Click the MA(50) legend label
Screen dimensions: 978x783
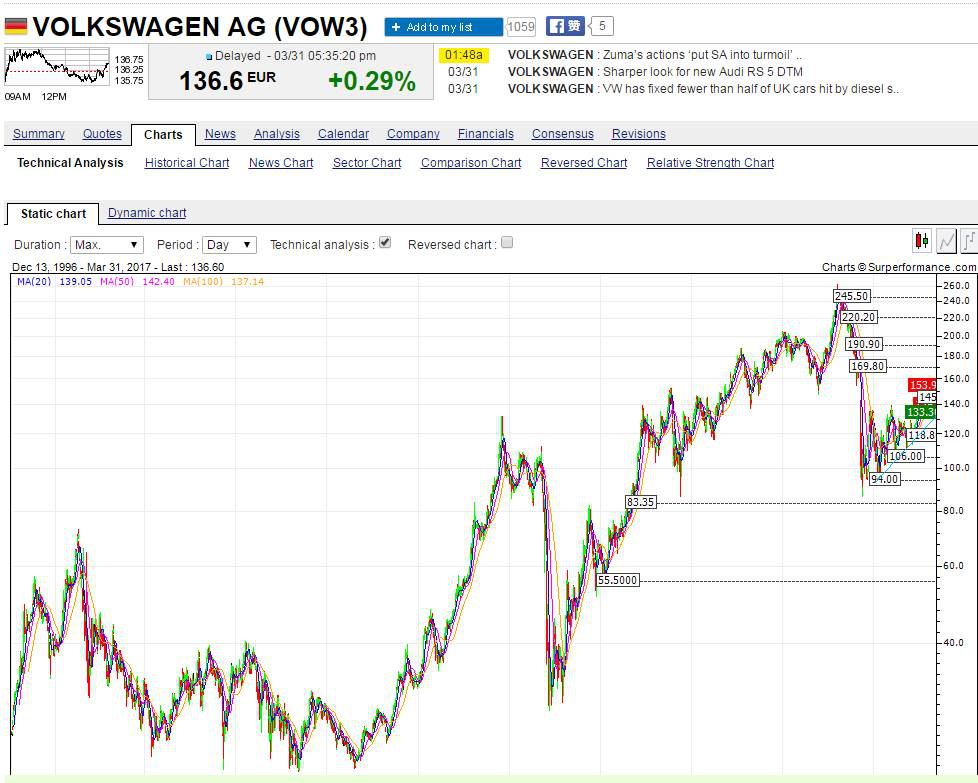point(117,282)
